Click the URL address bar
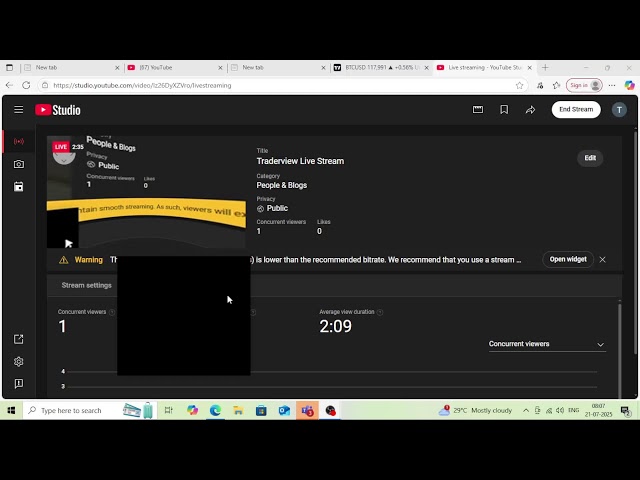640x480 pixels. 282,85
